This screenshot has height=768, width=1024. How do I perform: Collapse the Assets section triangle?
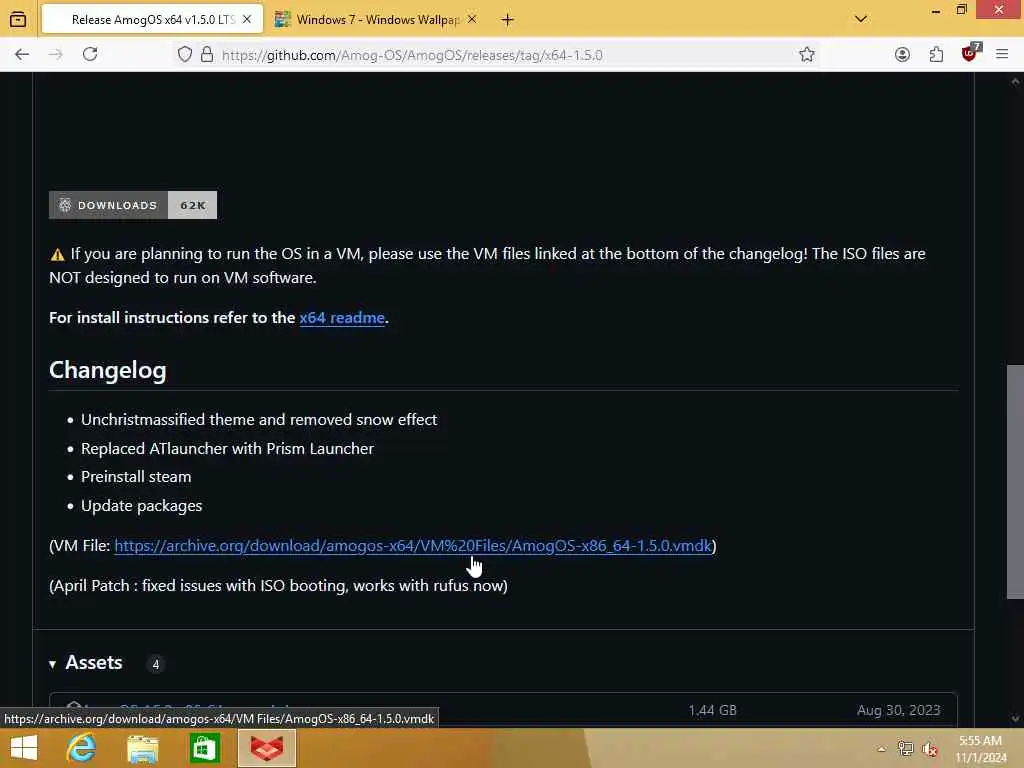coord(52,664)
